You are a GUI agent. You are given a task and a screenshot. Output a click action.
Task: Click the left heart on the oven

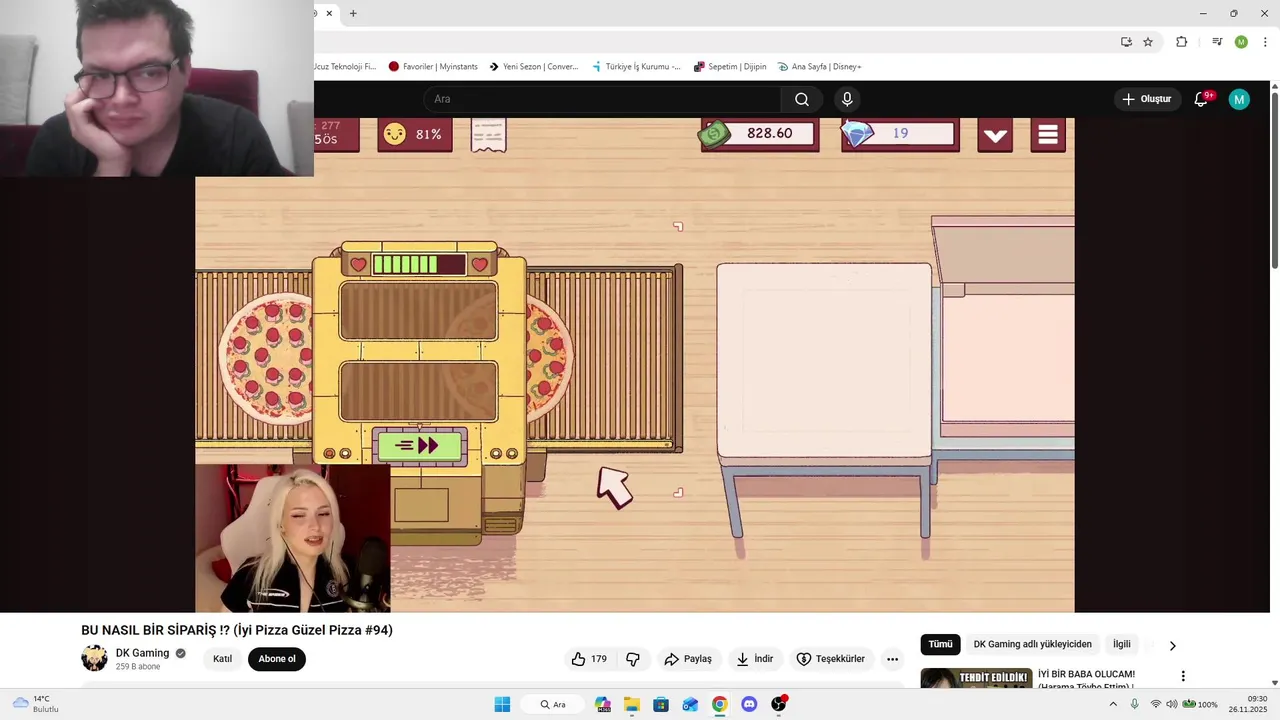(x=358, y=264)
